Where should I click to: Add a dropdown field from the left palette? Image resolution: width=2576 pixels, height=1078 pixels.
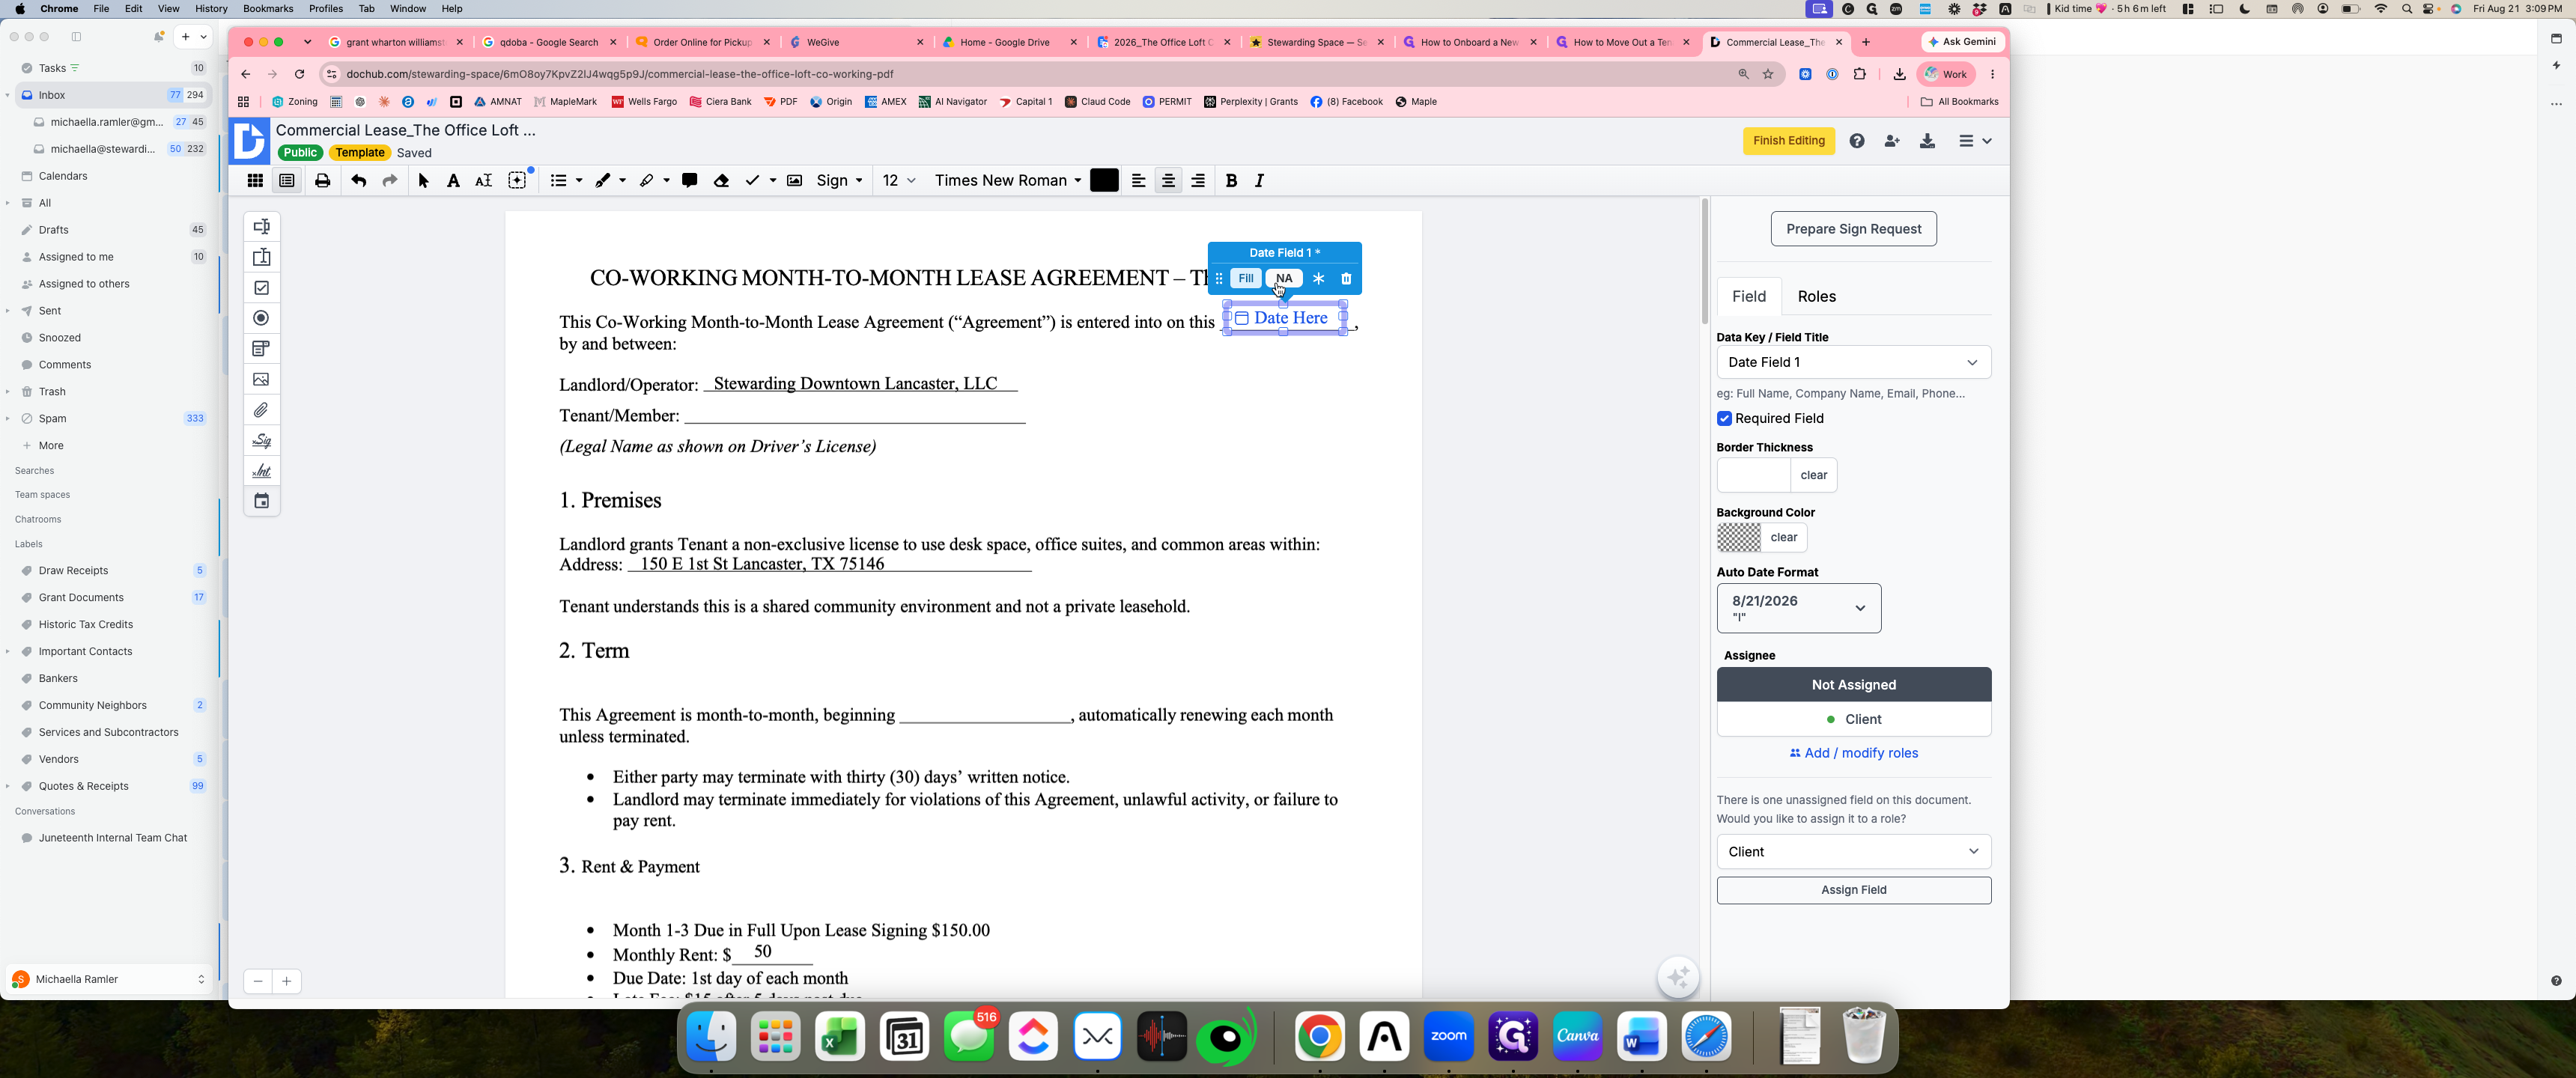click(x=261, y=349)
